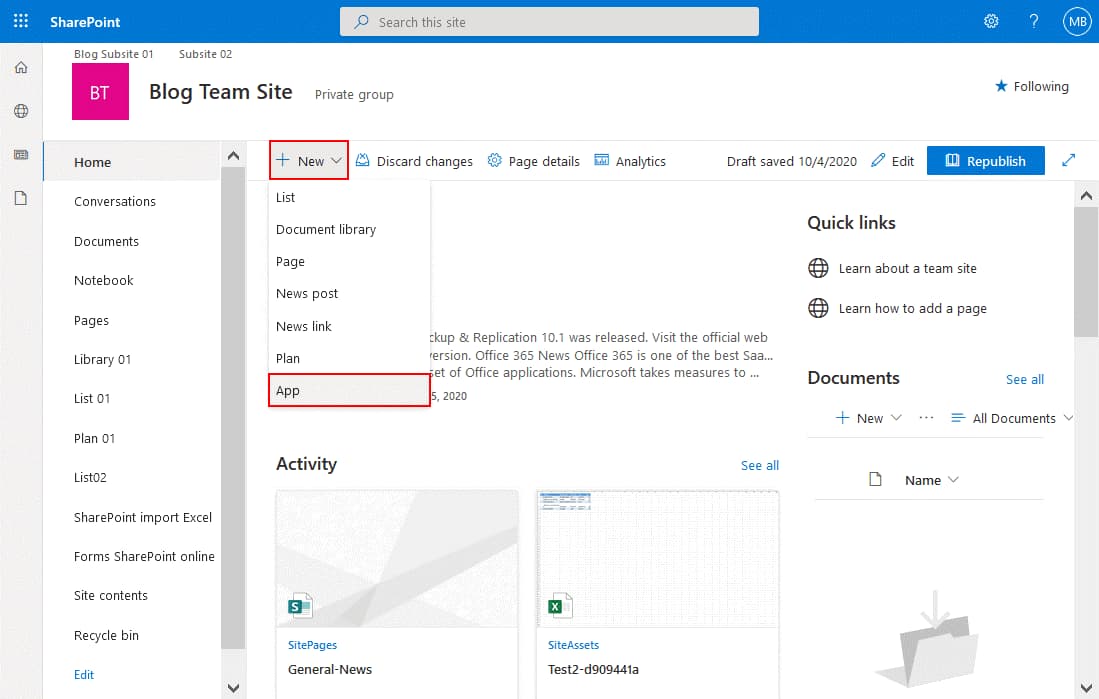Select the Home icon in left rail

click(20, 67)
